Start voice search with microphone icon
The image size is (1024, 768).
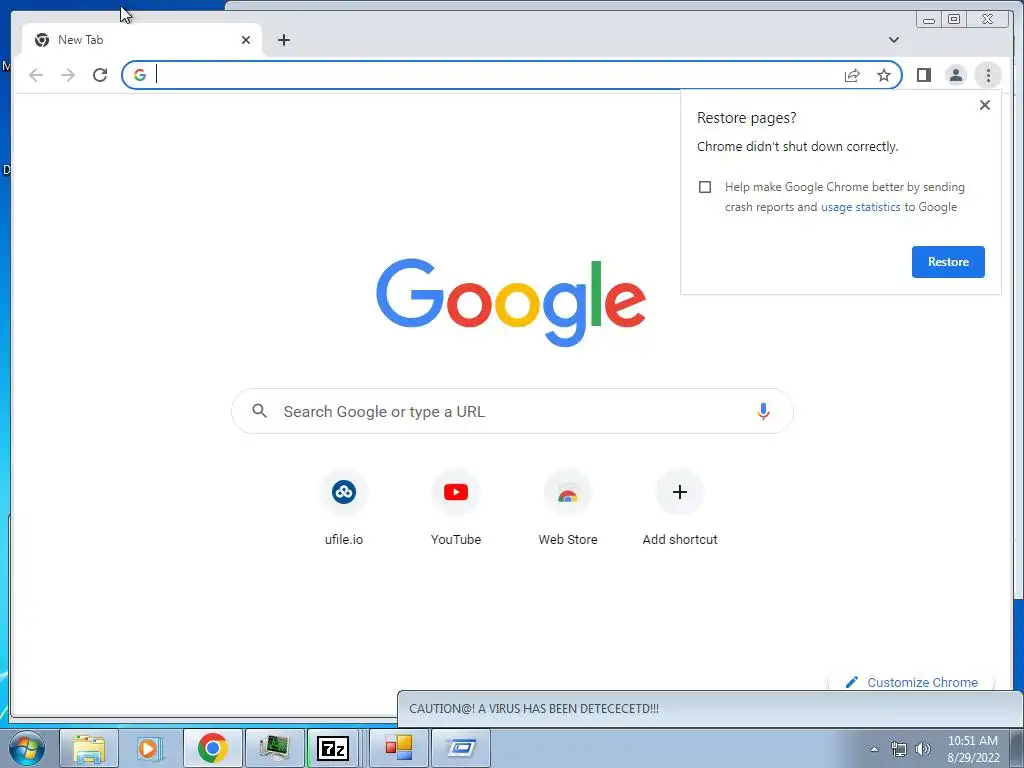click(x=763, y=411)
